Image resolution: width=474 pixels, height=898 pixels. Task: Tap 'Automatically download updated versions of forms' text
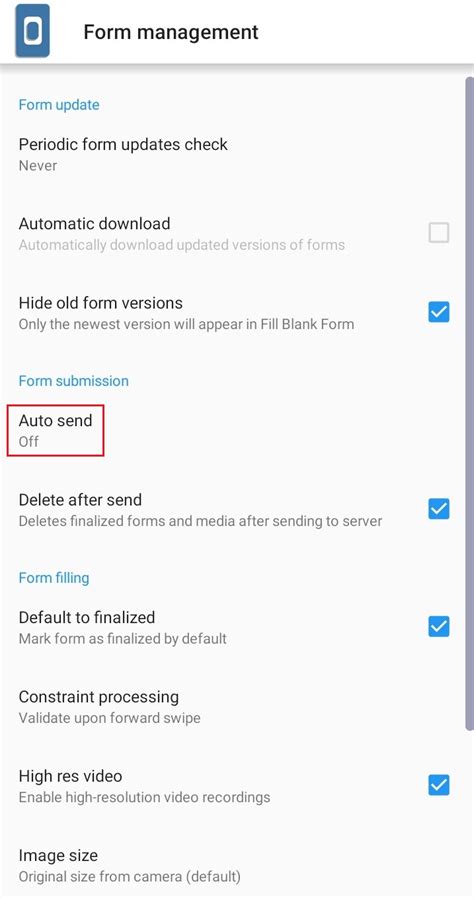click(181, 245)
